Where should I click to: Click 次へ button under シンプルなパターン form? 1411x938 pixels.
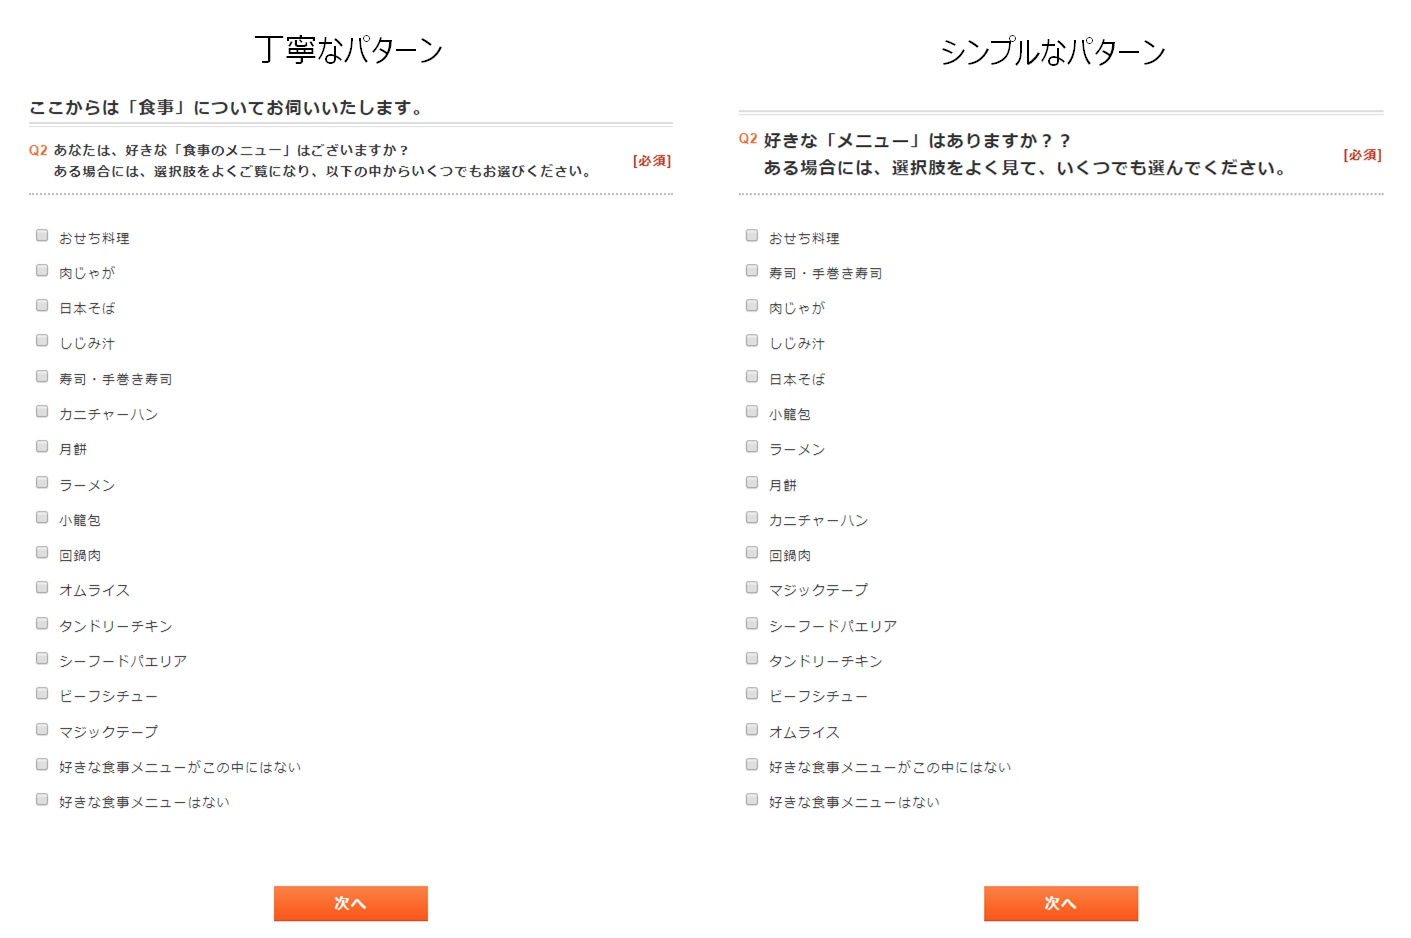pos(1060,903)
